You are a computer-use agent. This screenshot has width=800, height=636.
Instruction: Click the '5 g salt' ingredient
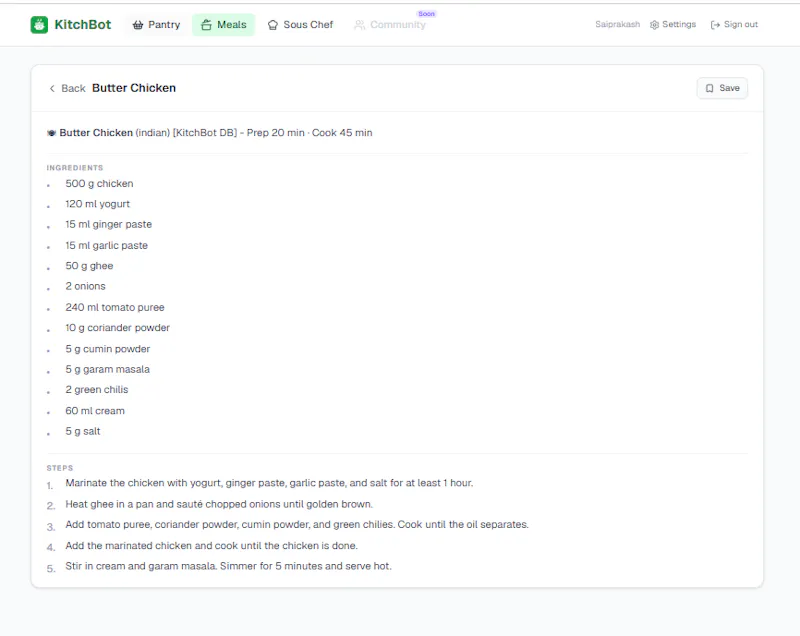(83, 431)
